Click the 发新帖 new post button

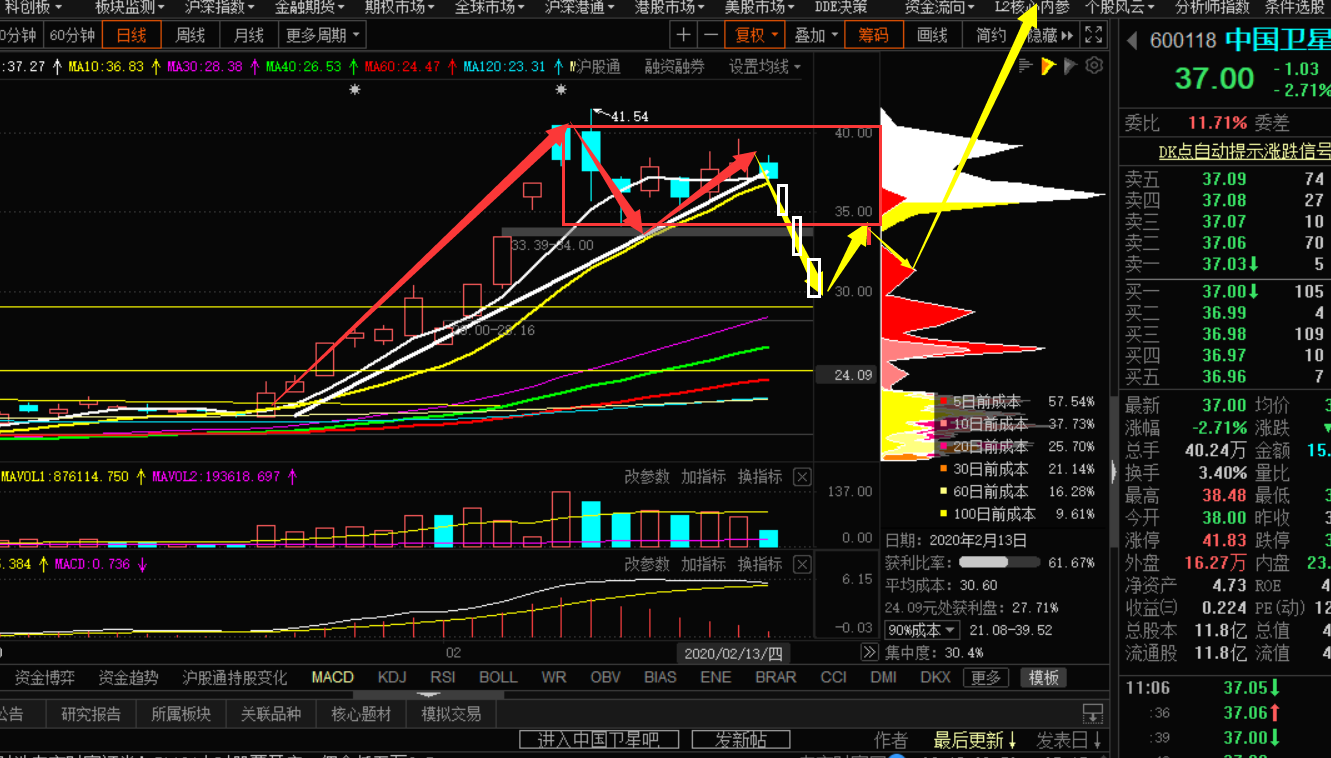click(x=741, y=740)
